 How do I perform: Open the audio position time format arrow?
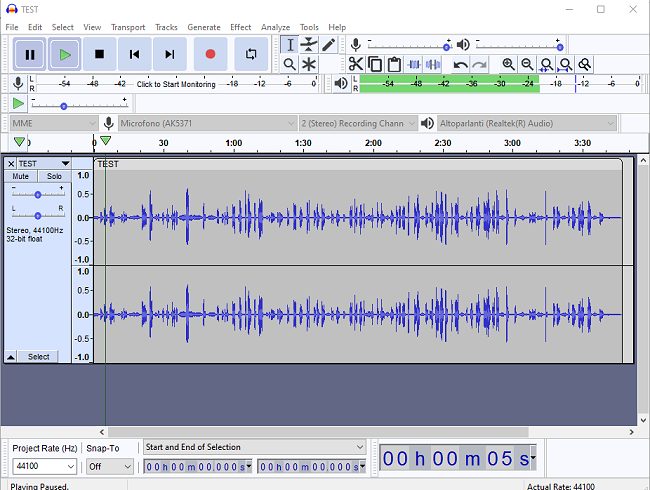coord(533,457)
